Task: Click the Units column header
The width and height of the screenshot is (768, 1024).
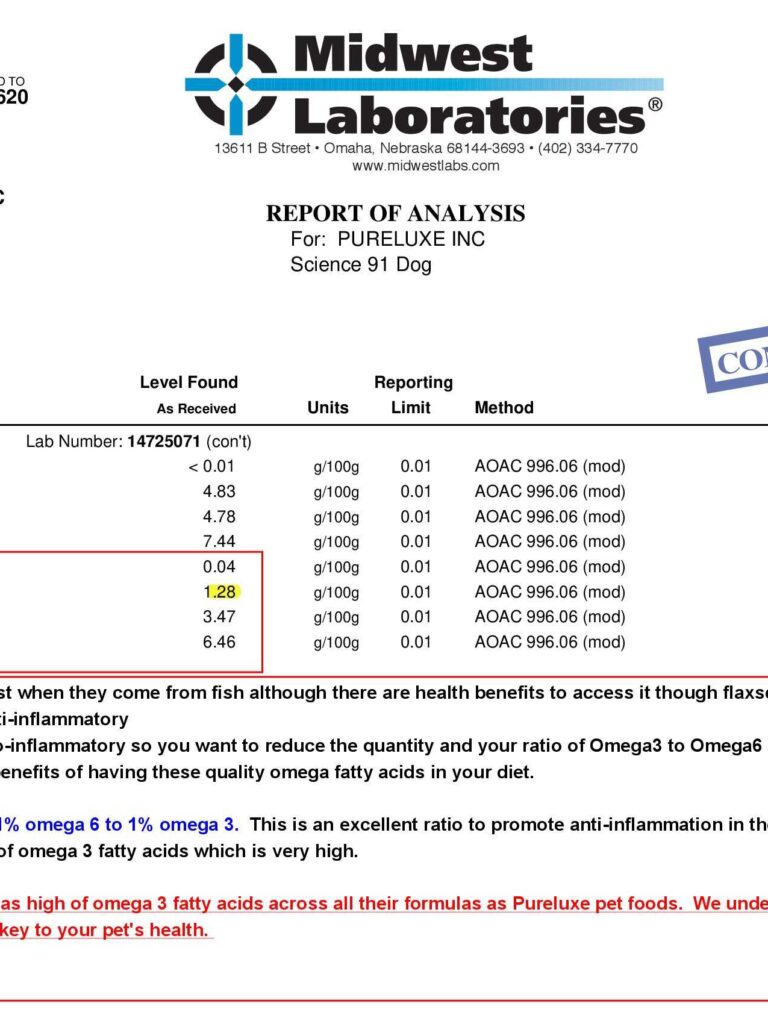Action: (x=328, y=408)
